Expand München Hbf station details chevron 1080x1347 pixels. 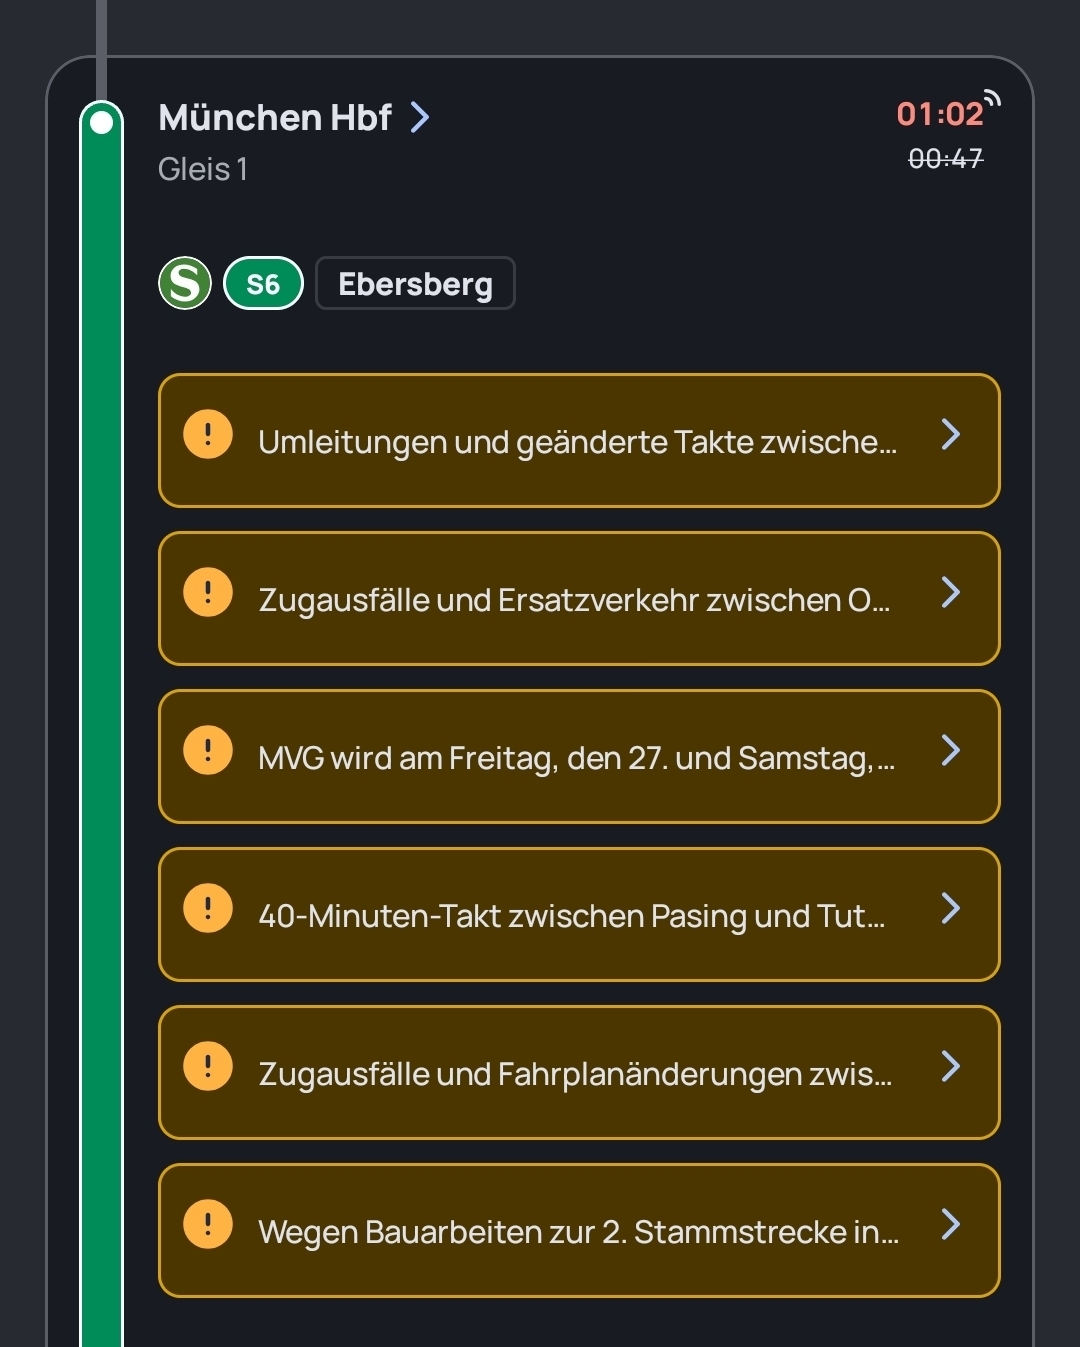click(421, 118)
